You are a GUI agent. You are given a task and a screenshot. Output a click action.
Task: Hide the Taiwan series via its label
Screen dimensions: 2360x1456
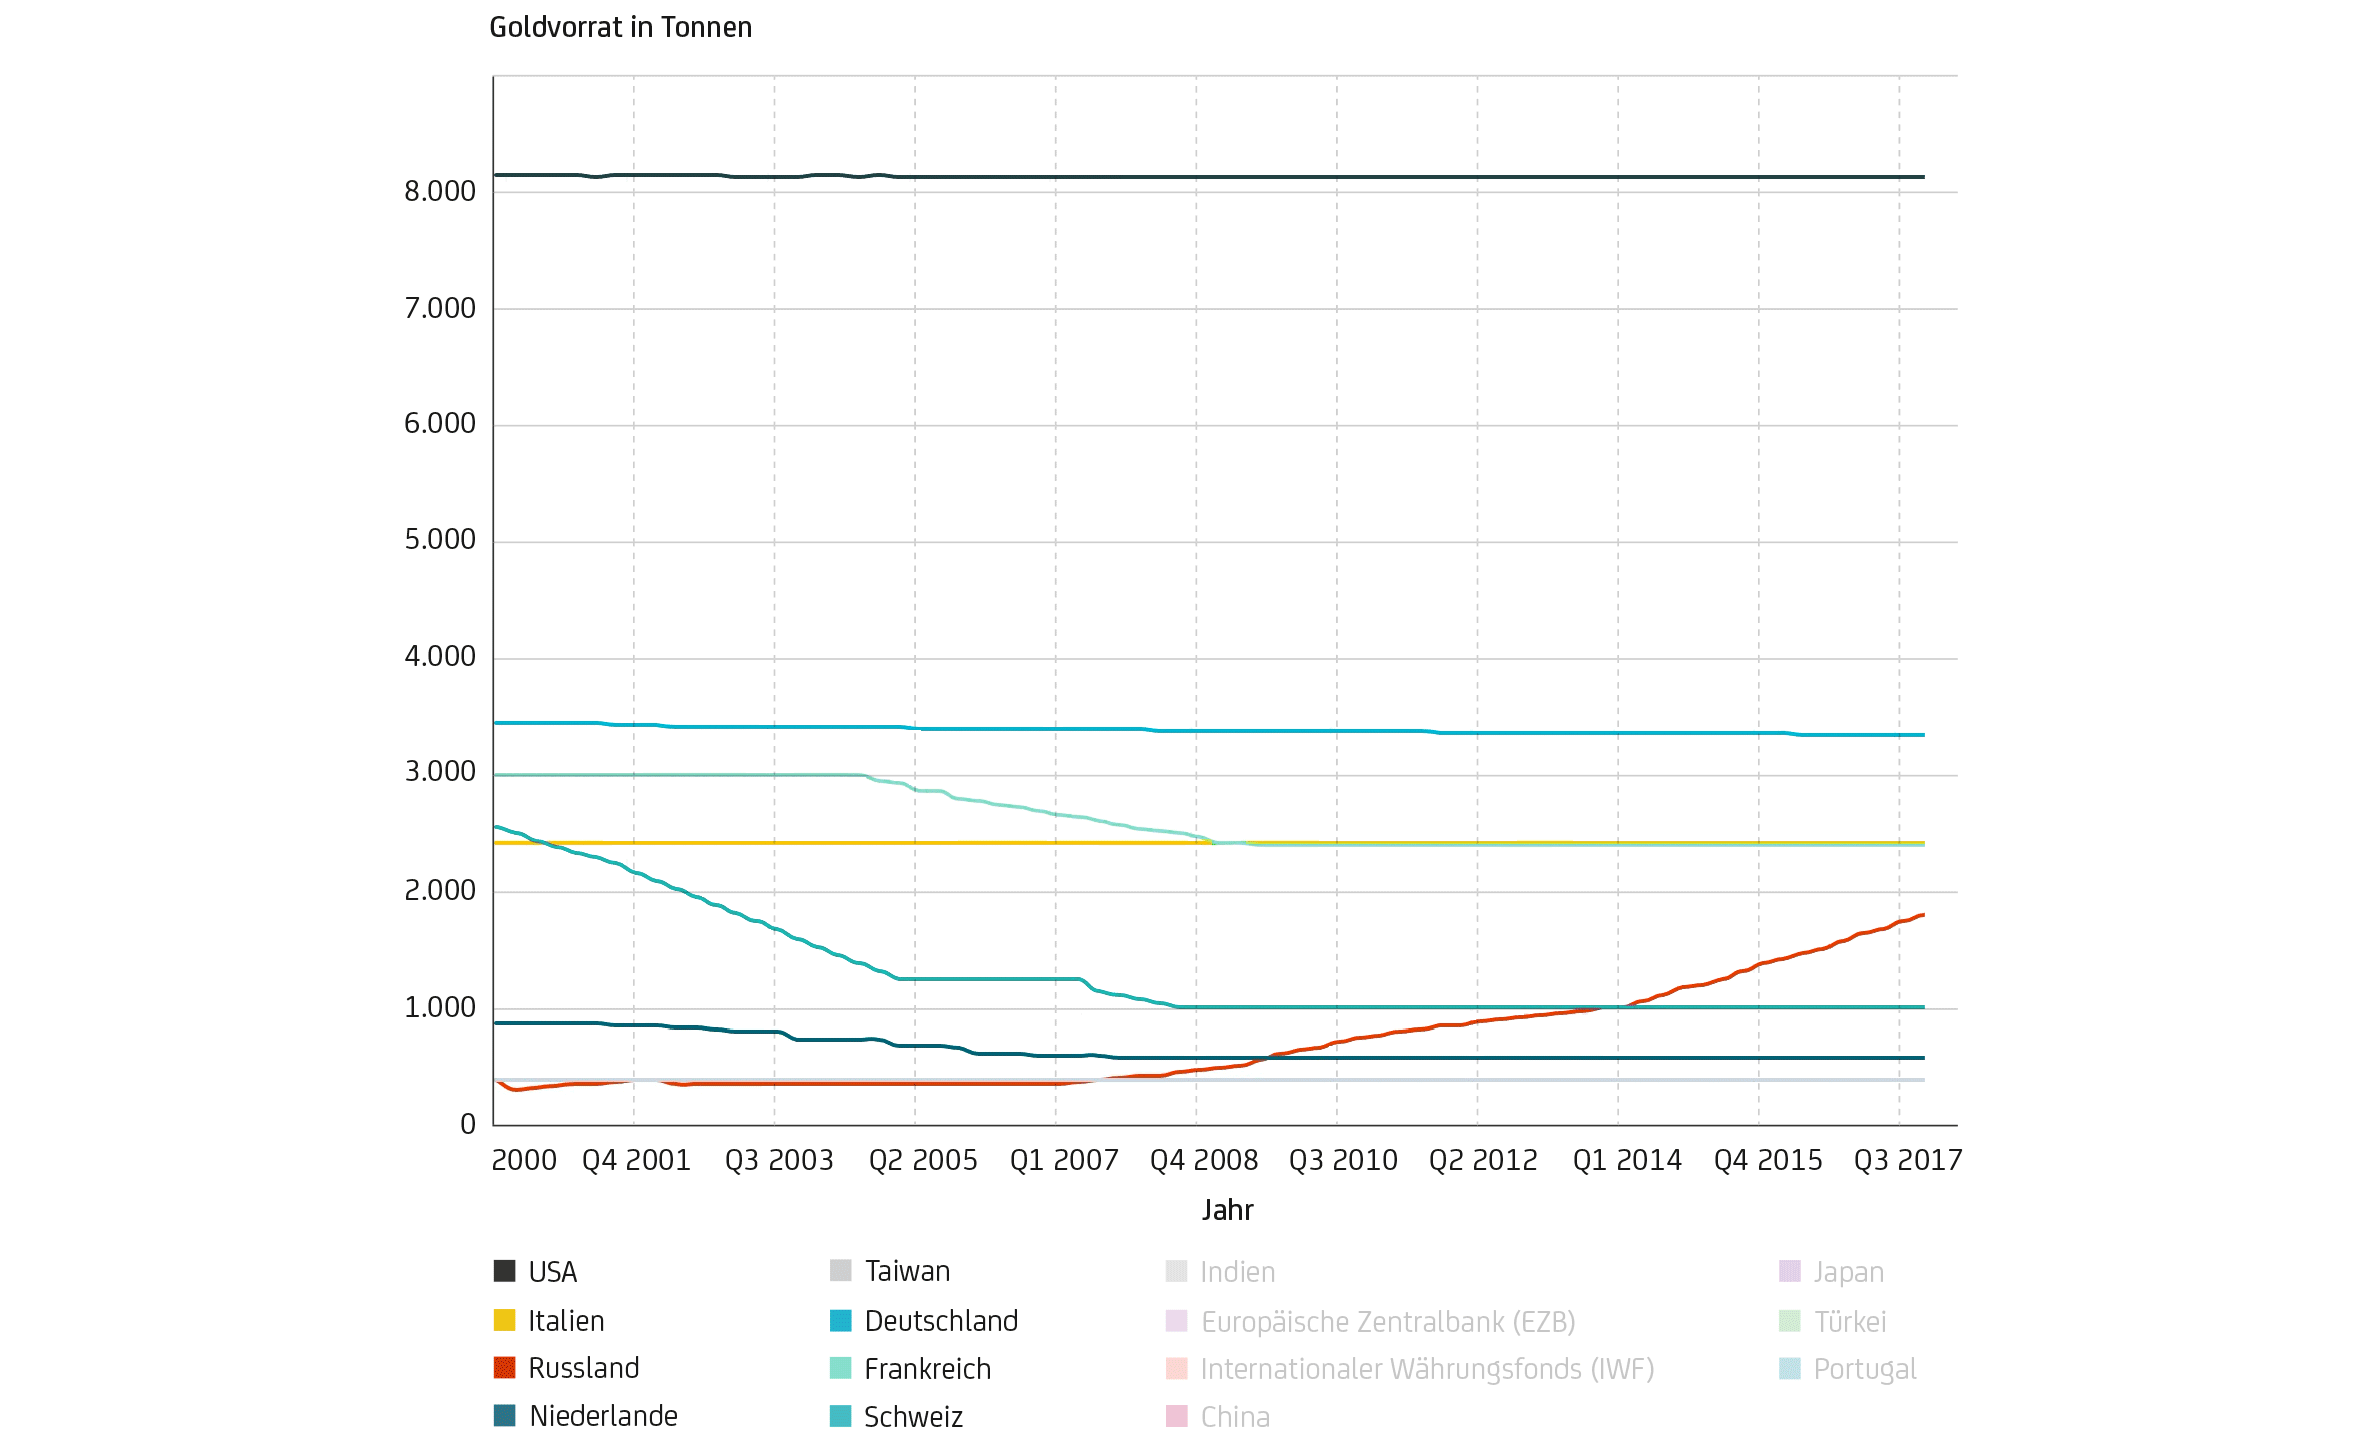908,1271
